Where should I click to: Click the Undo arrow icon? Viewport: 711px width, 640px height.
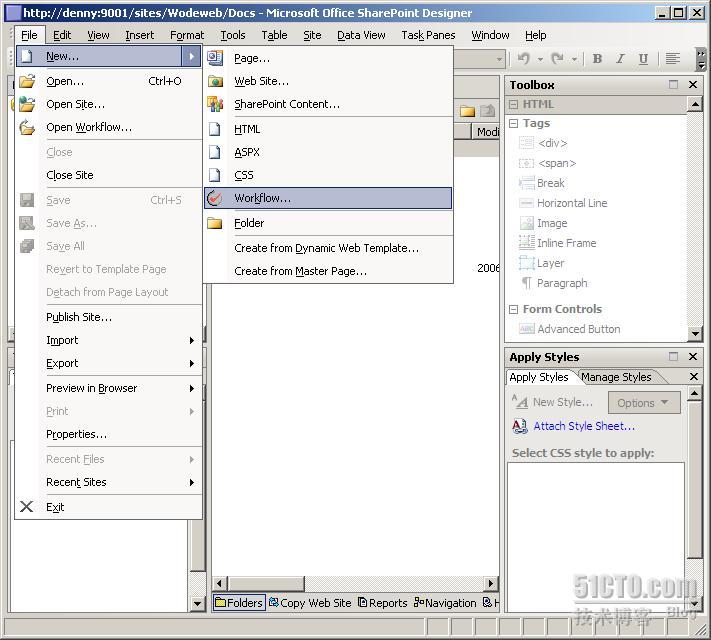(x=524, y=59)
